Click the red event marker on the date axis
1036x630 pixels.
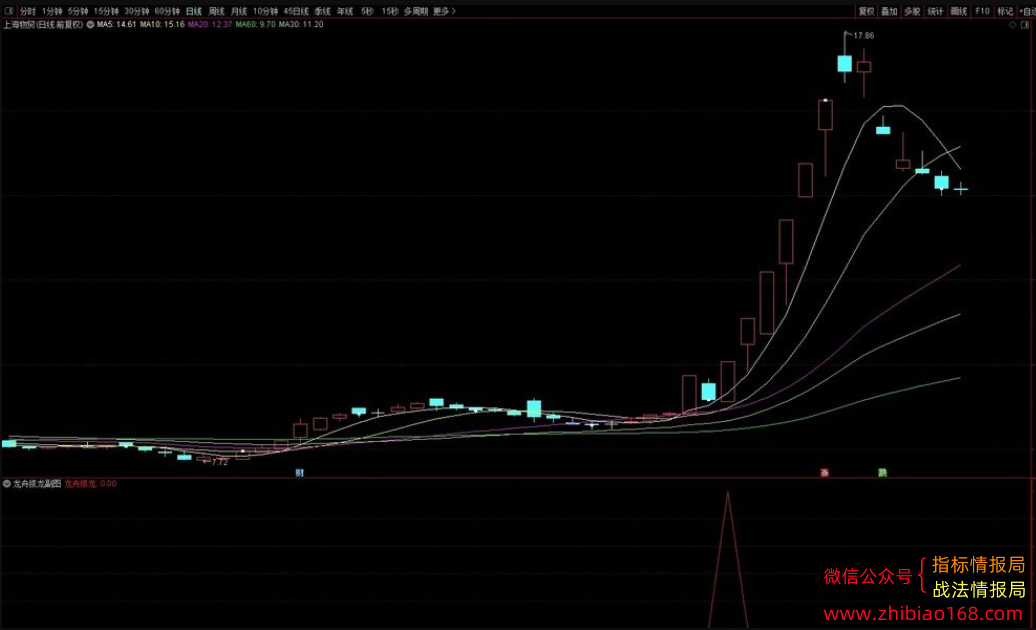824,473
